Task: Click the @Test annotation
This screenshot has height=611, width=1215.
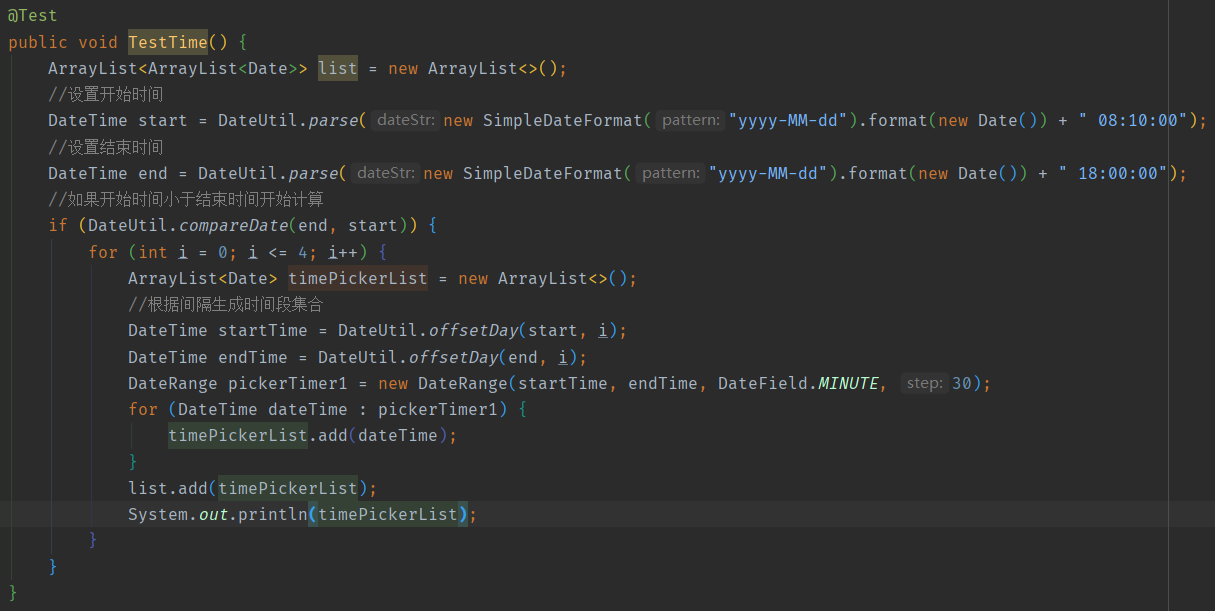Action: (33, 16)
